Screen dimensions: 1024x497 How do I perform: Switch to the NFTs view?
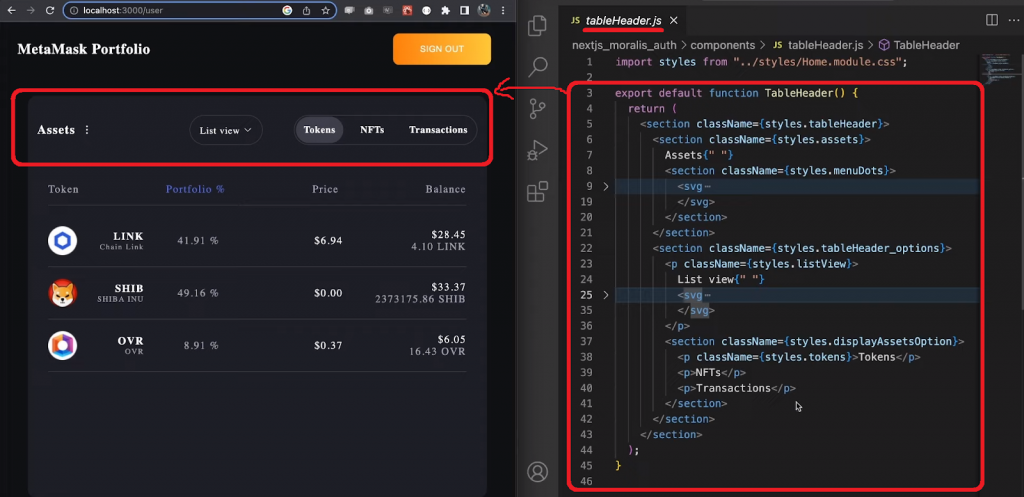tap(372, 130)
